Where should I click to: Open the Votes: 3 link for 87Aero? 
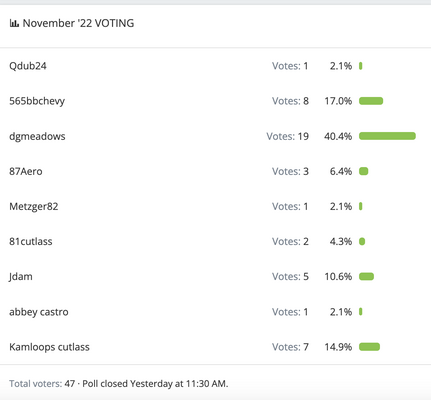pyautogui.click(x=290, y=171)
